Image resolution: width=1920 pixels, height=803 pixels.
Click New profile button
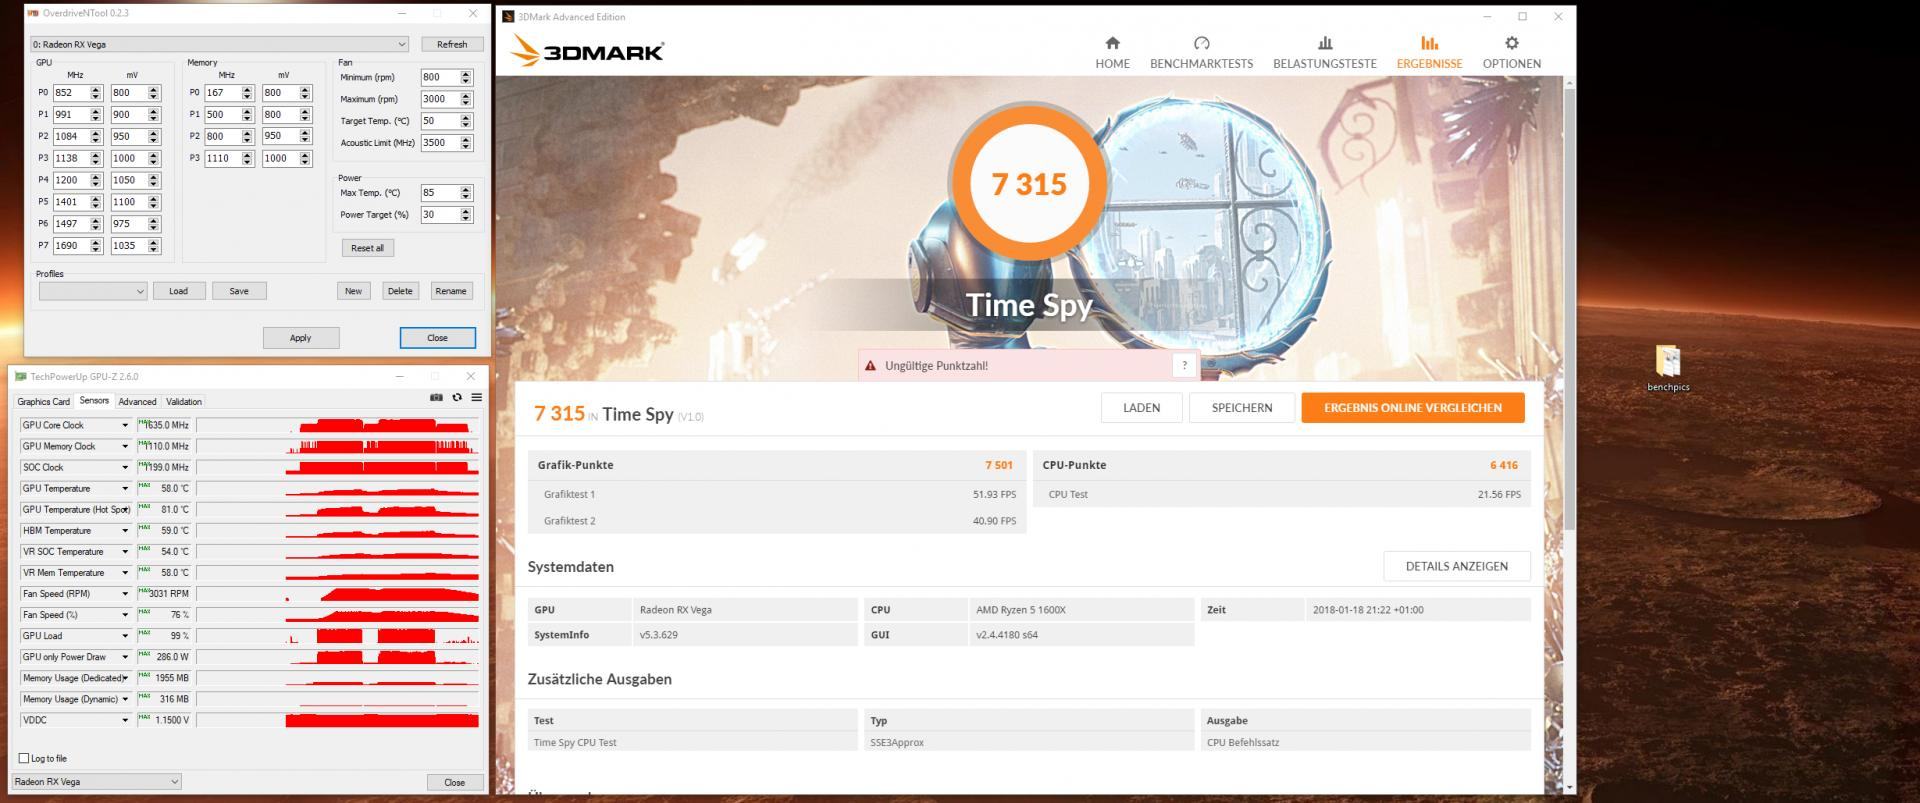(x=353, y=291)
